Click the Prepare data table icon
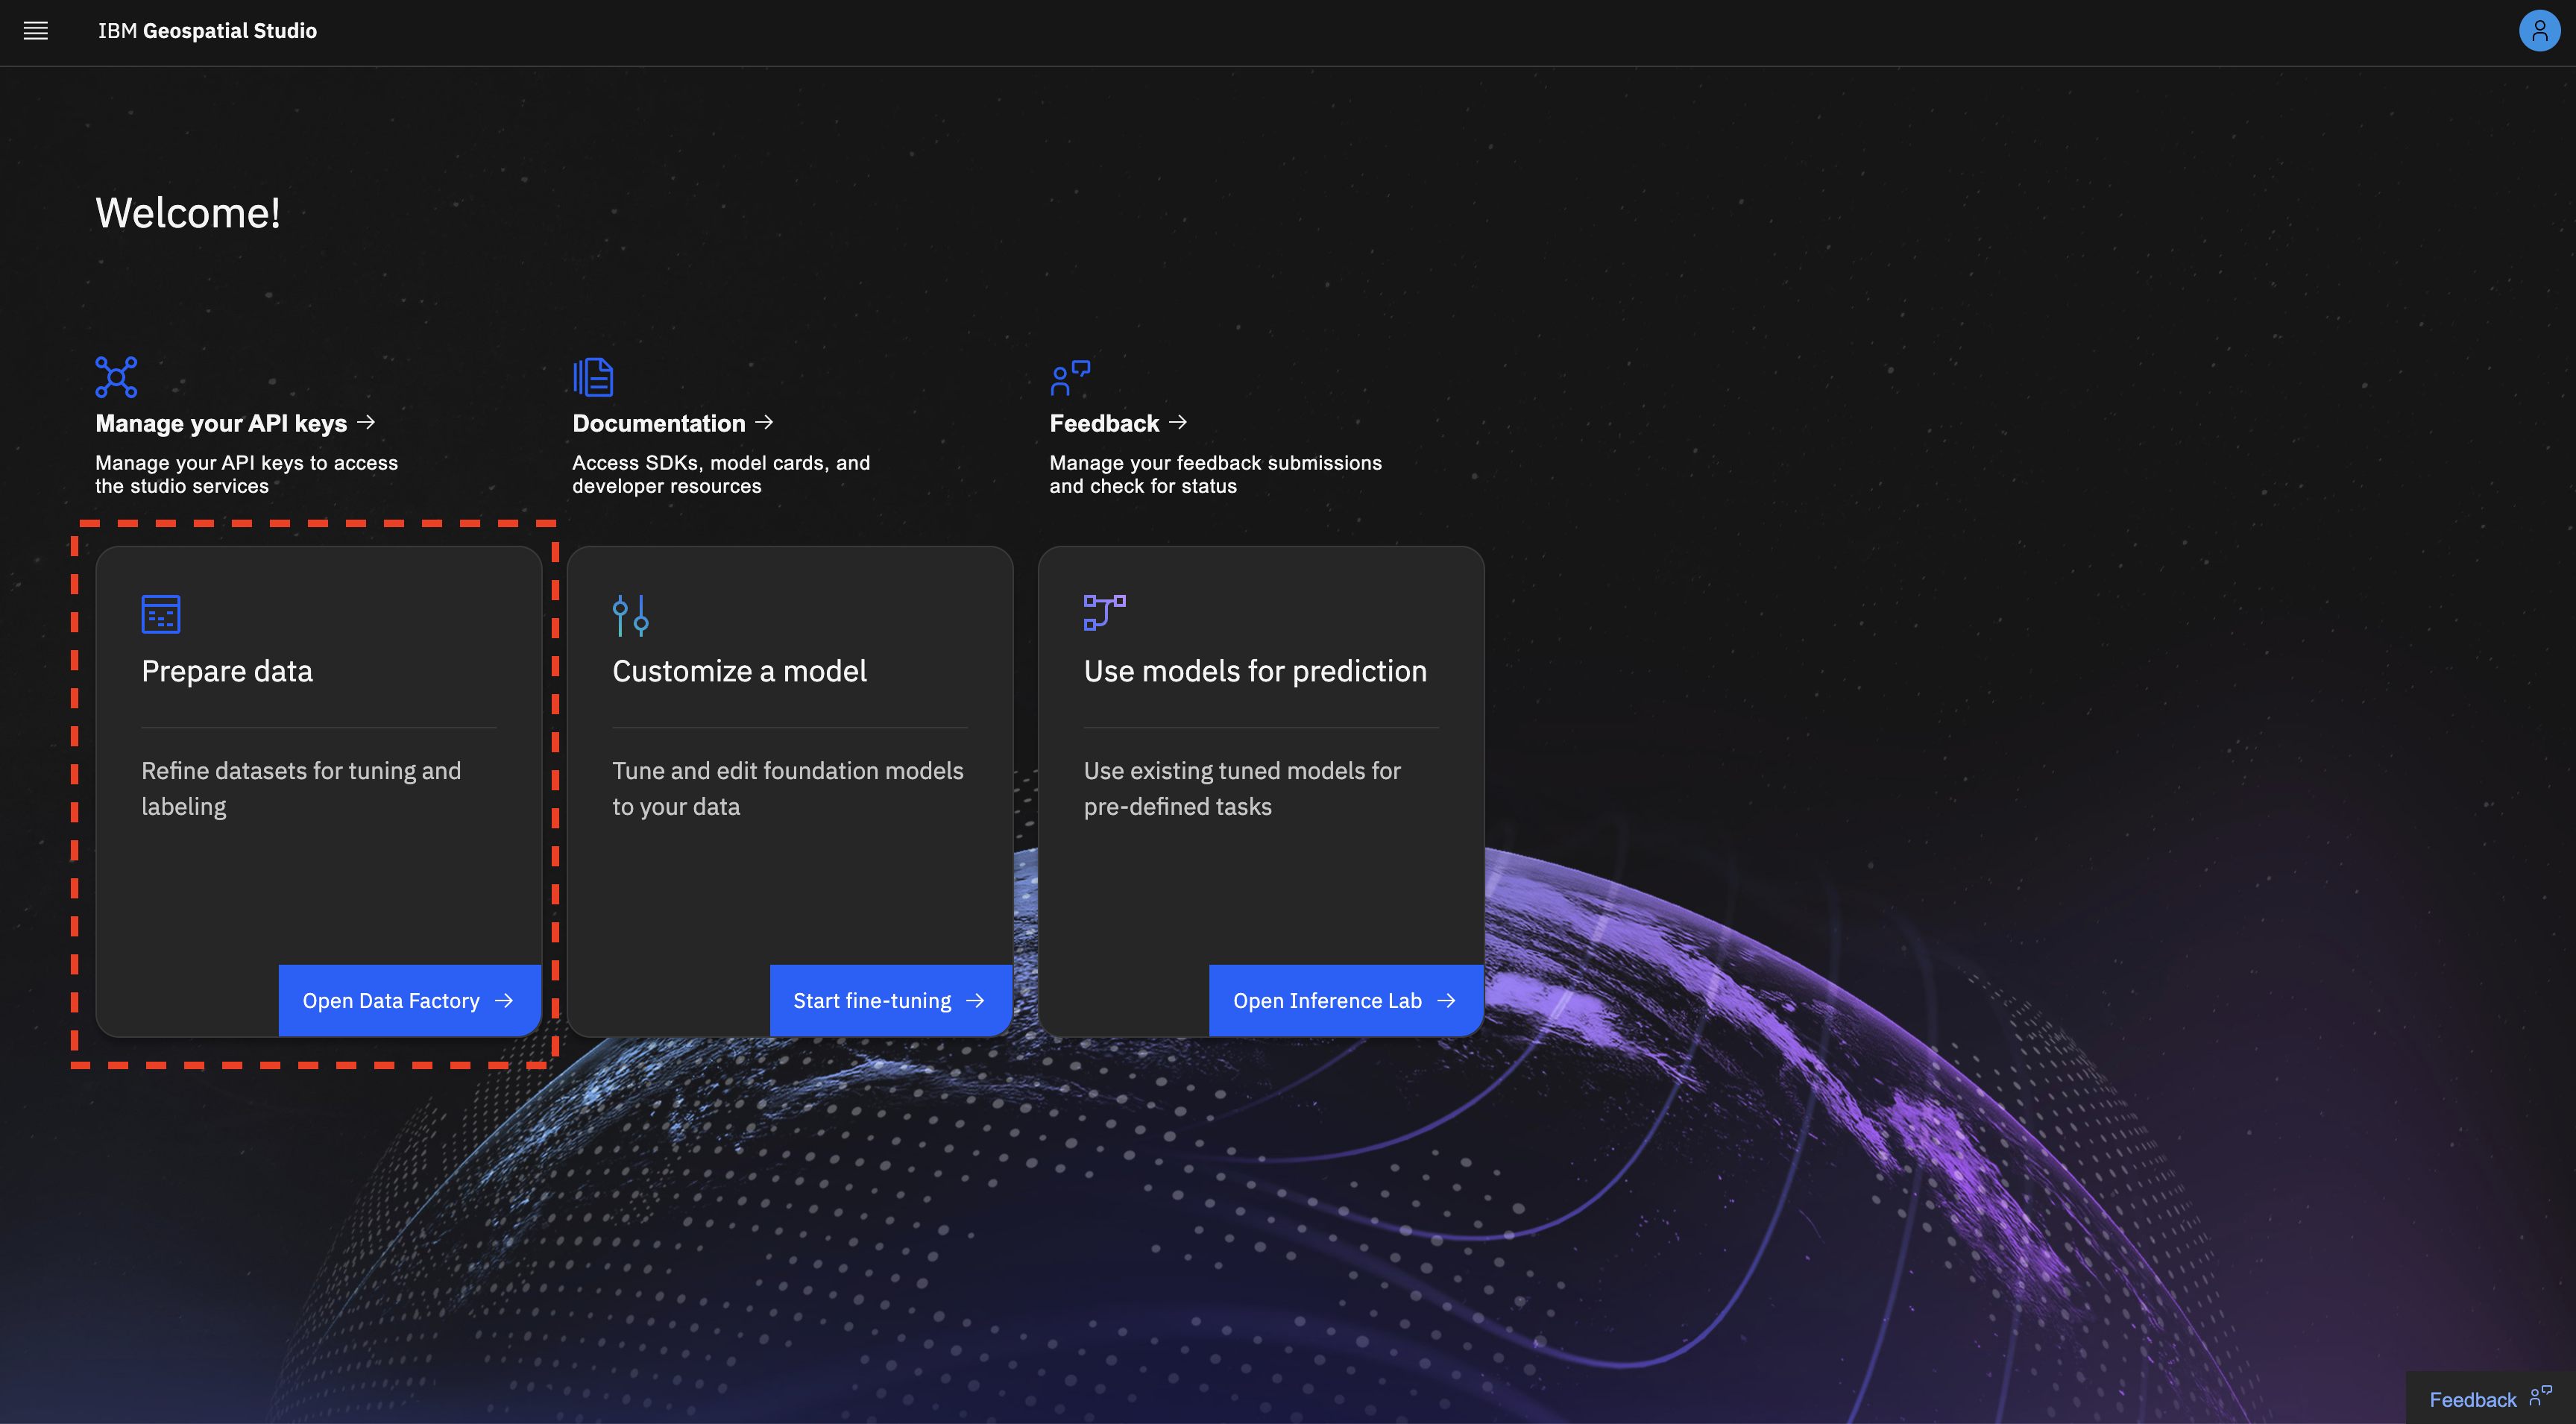The image size is (2576, 1424). point(161,614)
